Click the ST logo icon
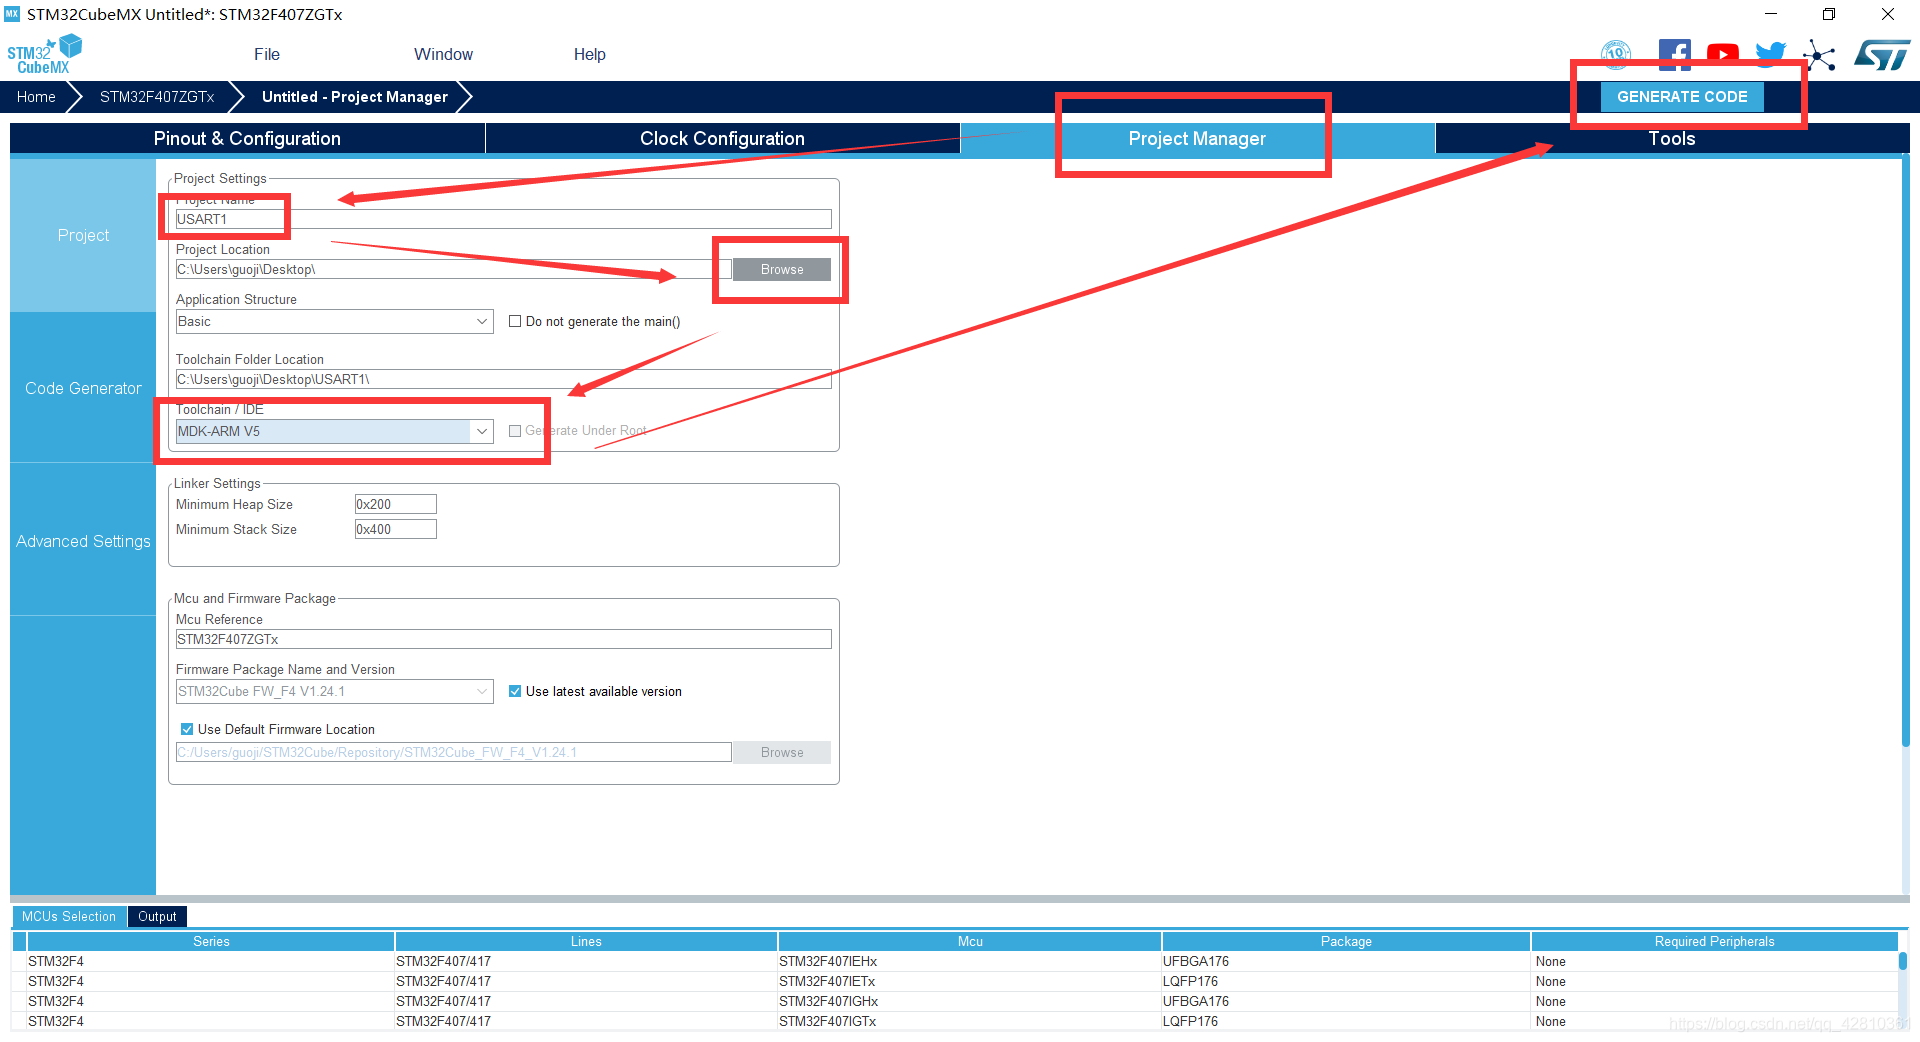 click(1882, 55)
